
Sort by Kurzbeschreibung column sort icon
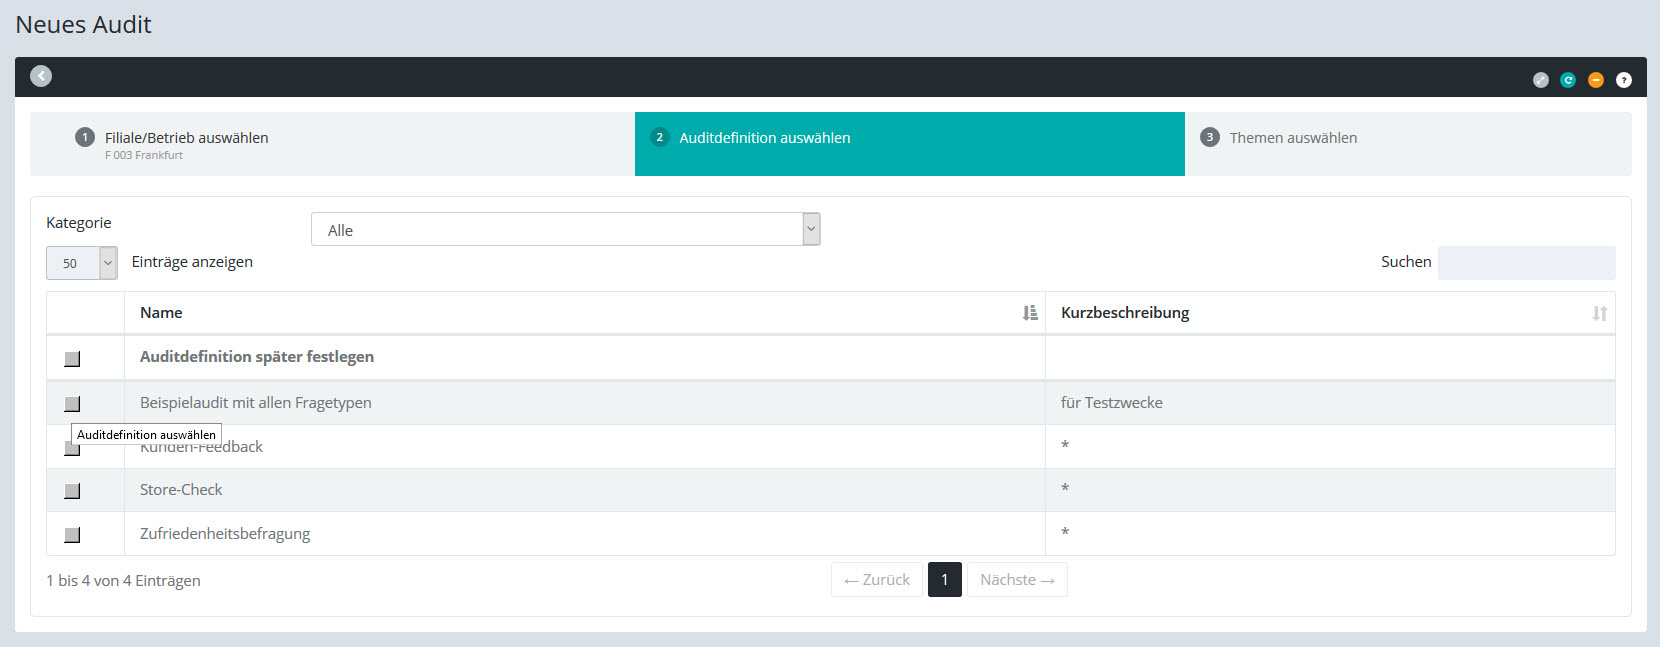pyautogui.click(x=1599, y=313)
